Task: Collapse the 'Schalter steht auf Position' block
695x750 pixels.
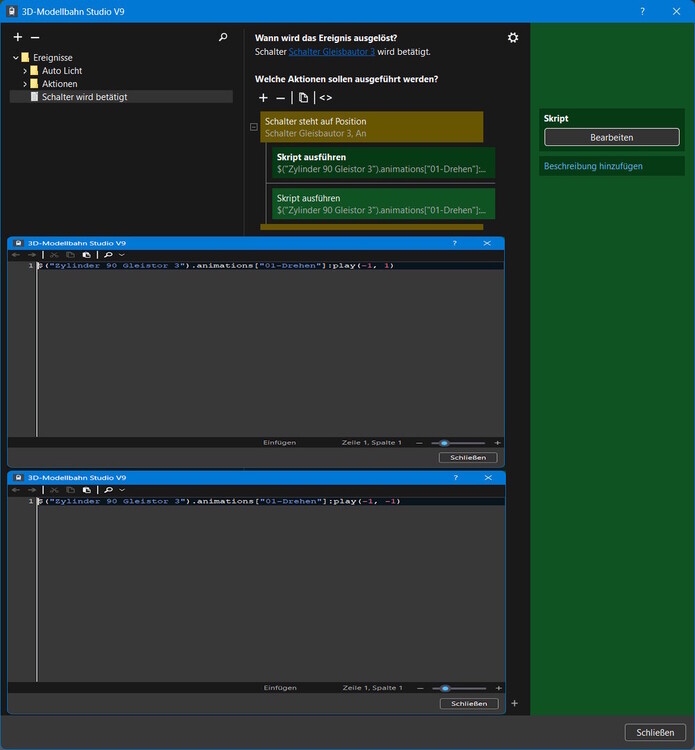Action: (x=253, y=127)
